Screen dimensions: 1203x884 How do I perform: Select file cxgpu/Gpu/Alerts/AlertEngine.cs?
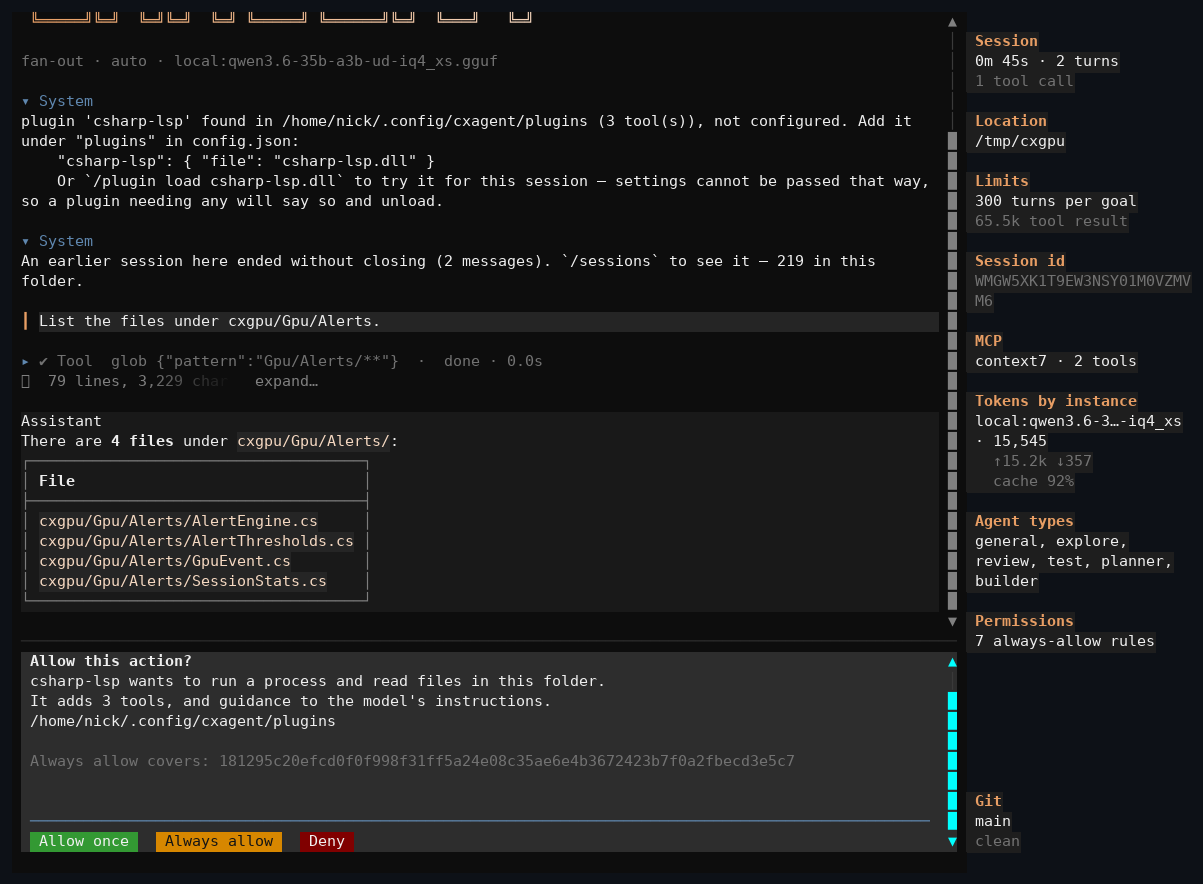178,521
